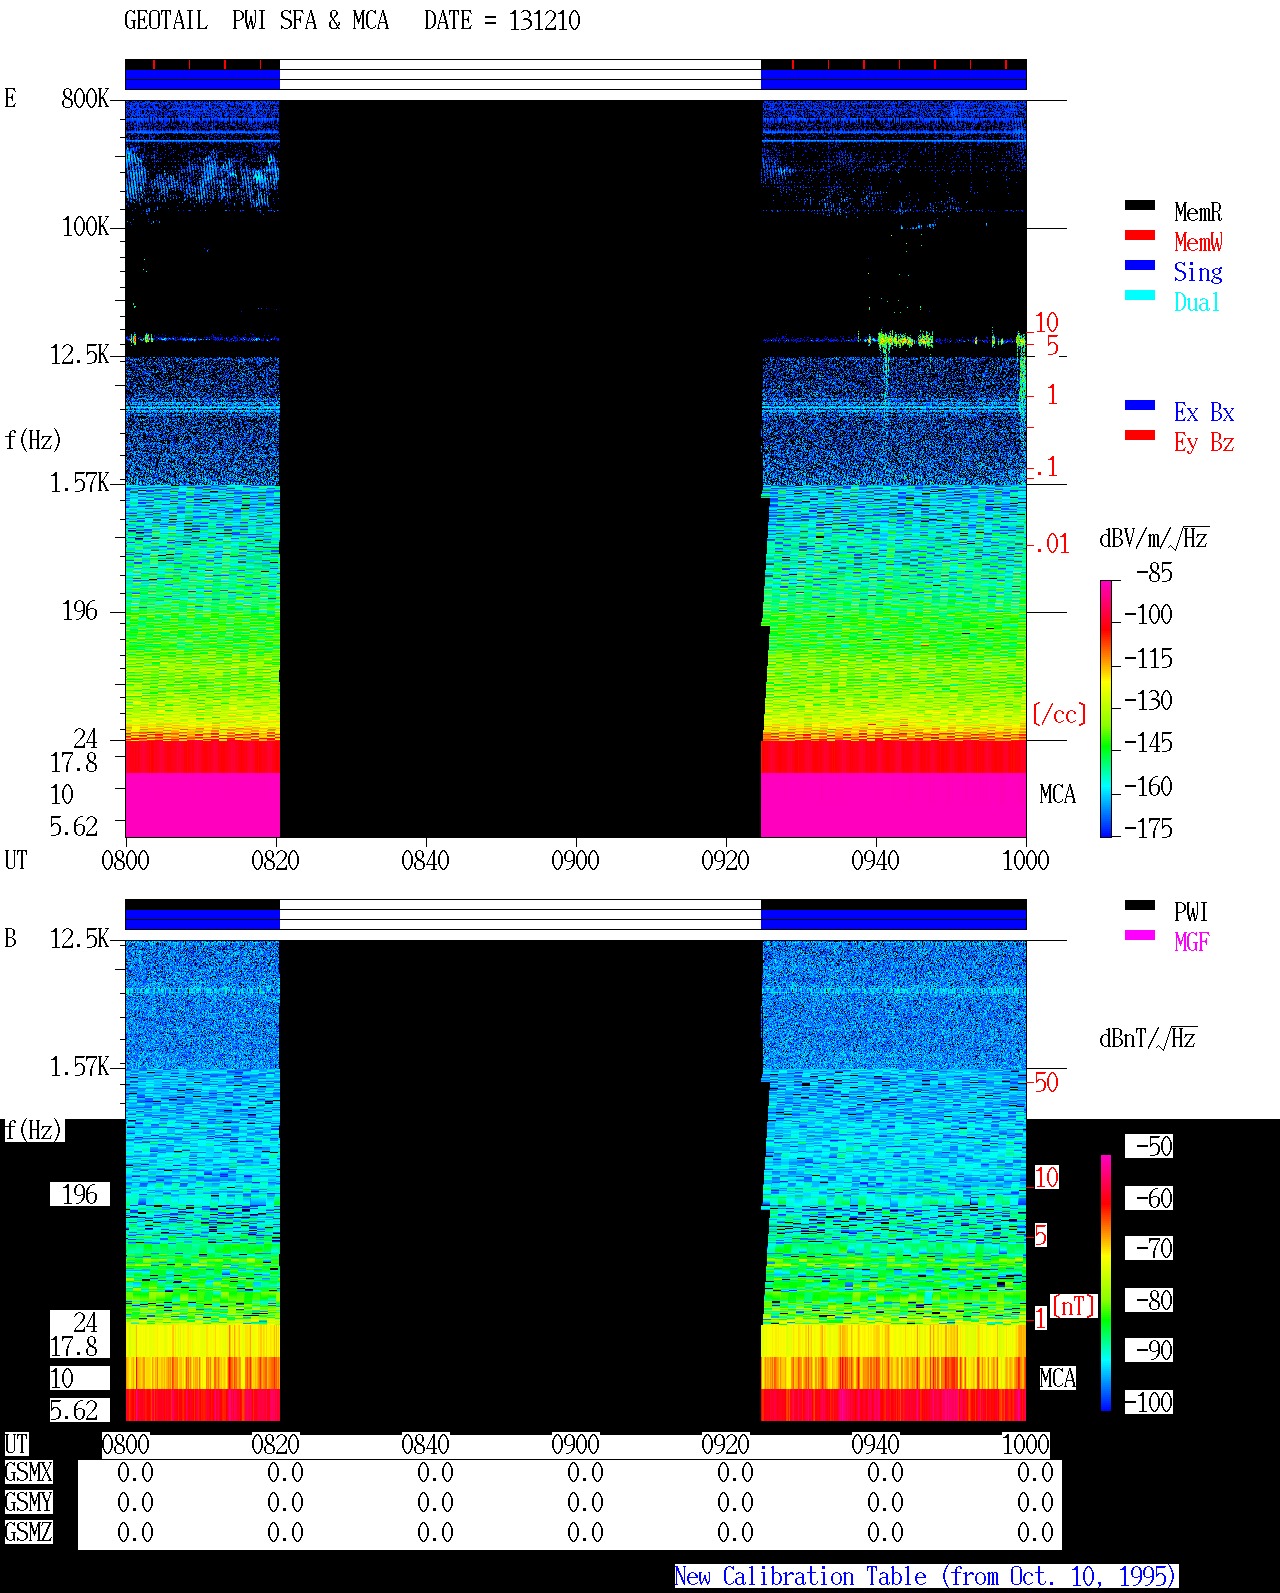Click the red Ey Bz legend swatch
Image resolution: width=1280 pixels, height=1593 pixels.
tap(1140, 435)
